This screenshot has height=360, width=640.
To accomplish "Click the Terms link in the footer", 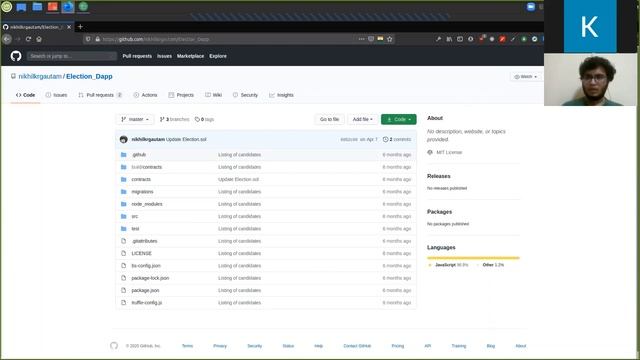I will (x=187, y=346).
